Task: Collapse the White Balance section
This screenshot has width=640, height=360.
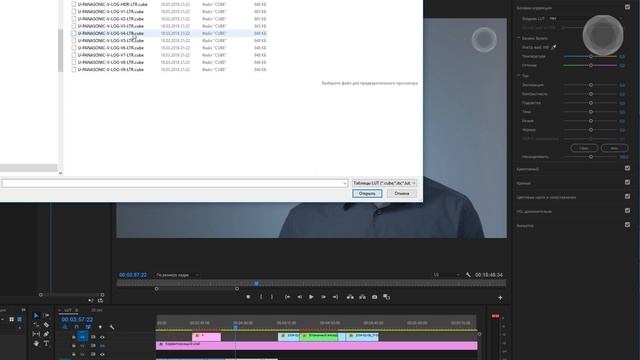Action: (519, 38)
